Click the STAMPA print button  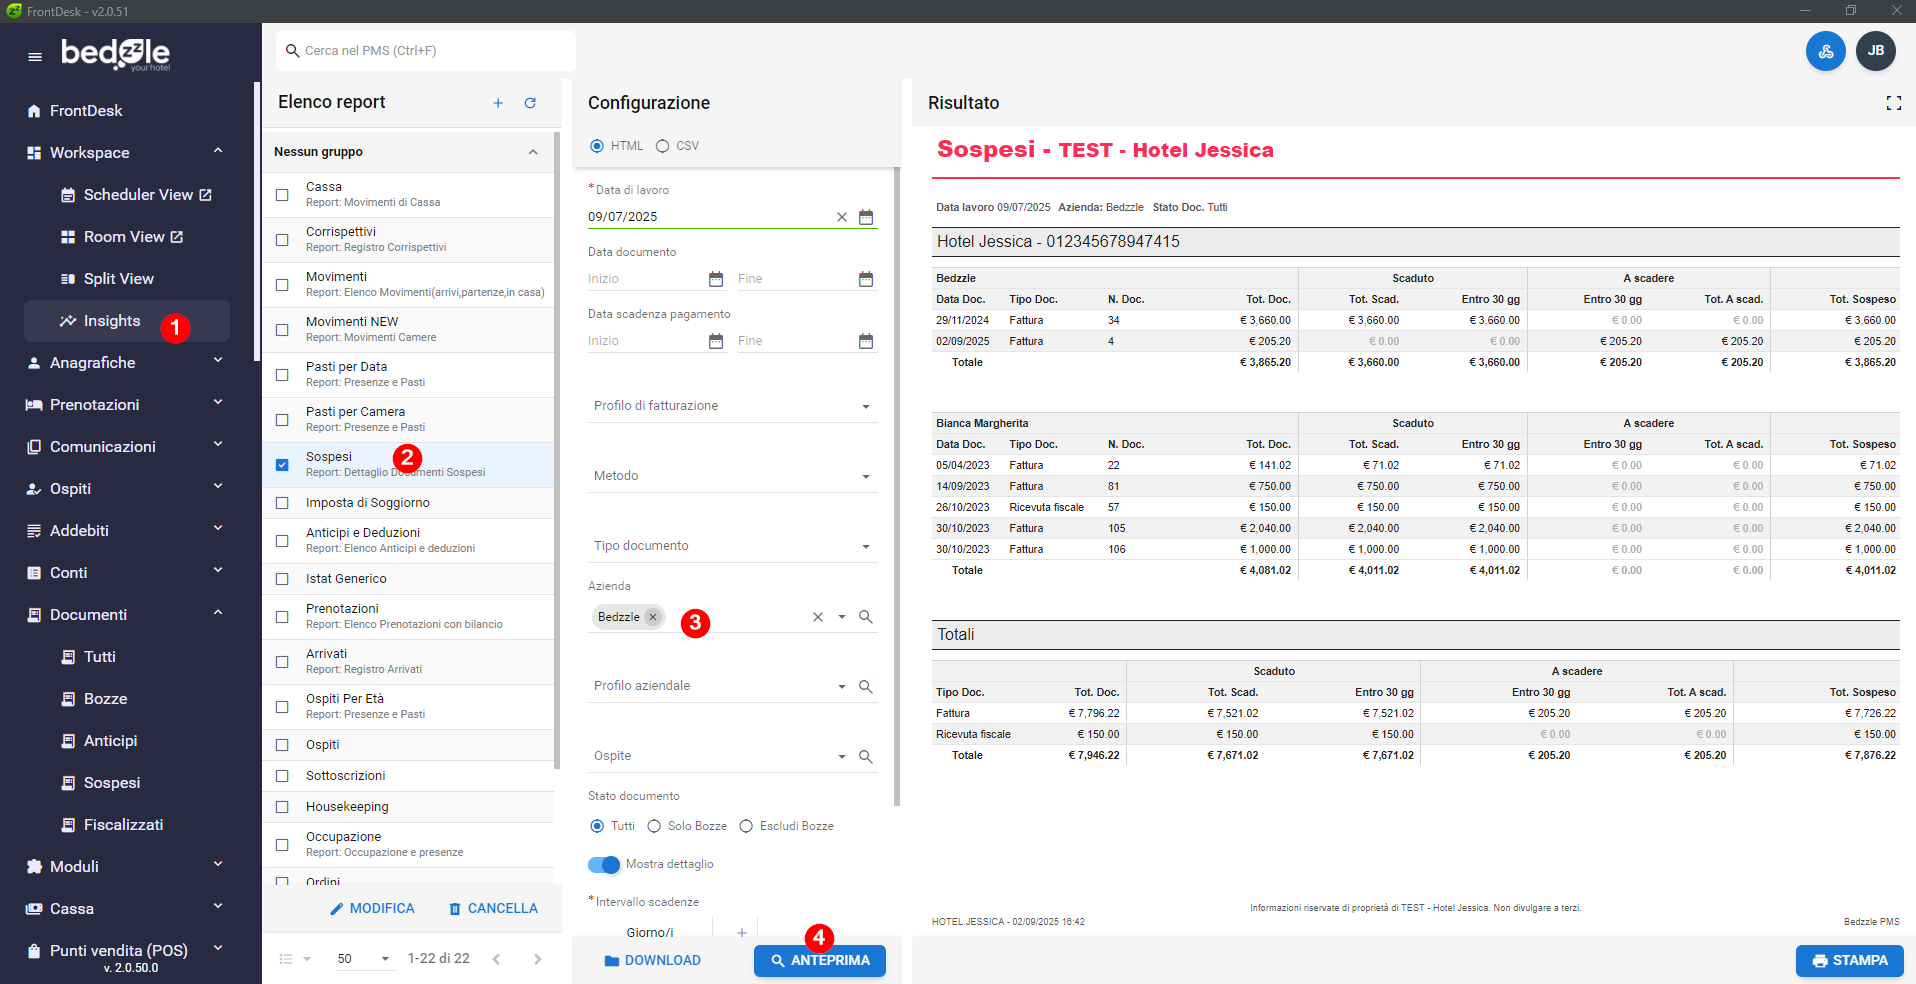click(x=1849, y=961)
